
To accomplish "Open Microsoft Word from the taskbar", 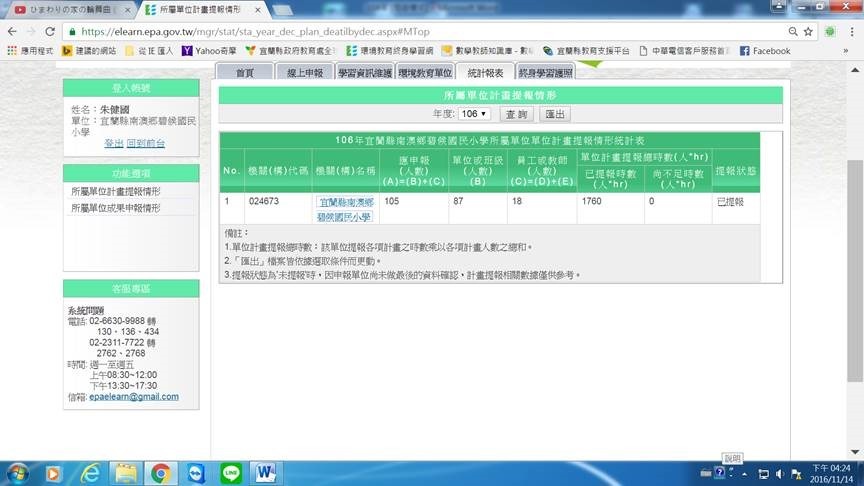I will coord(266,471).
